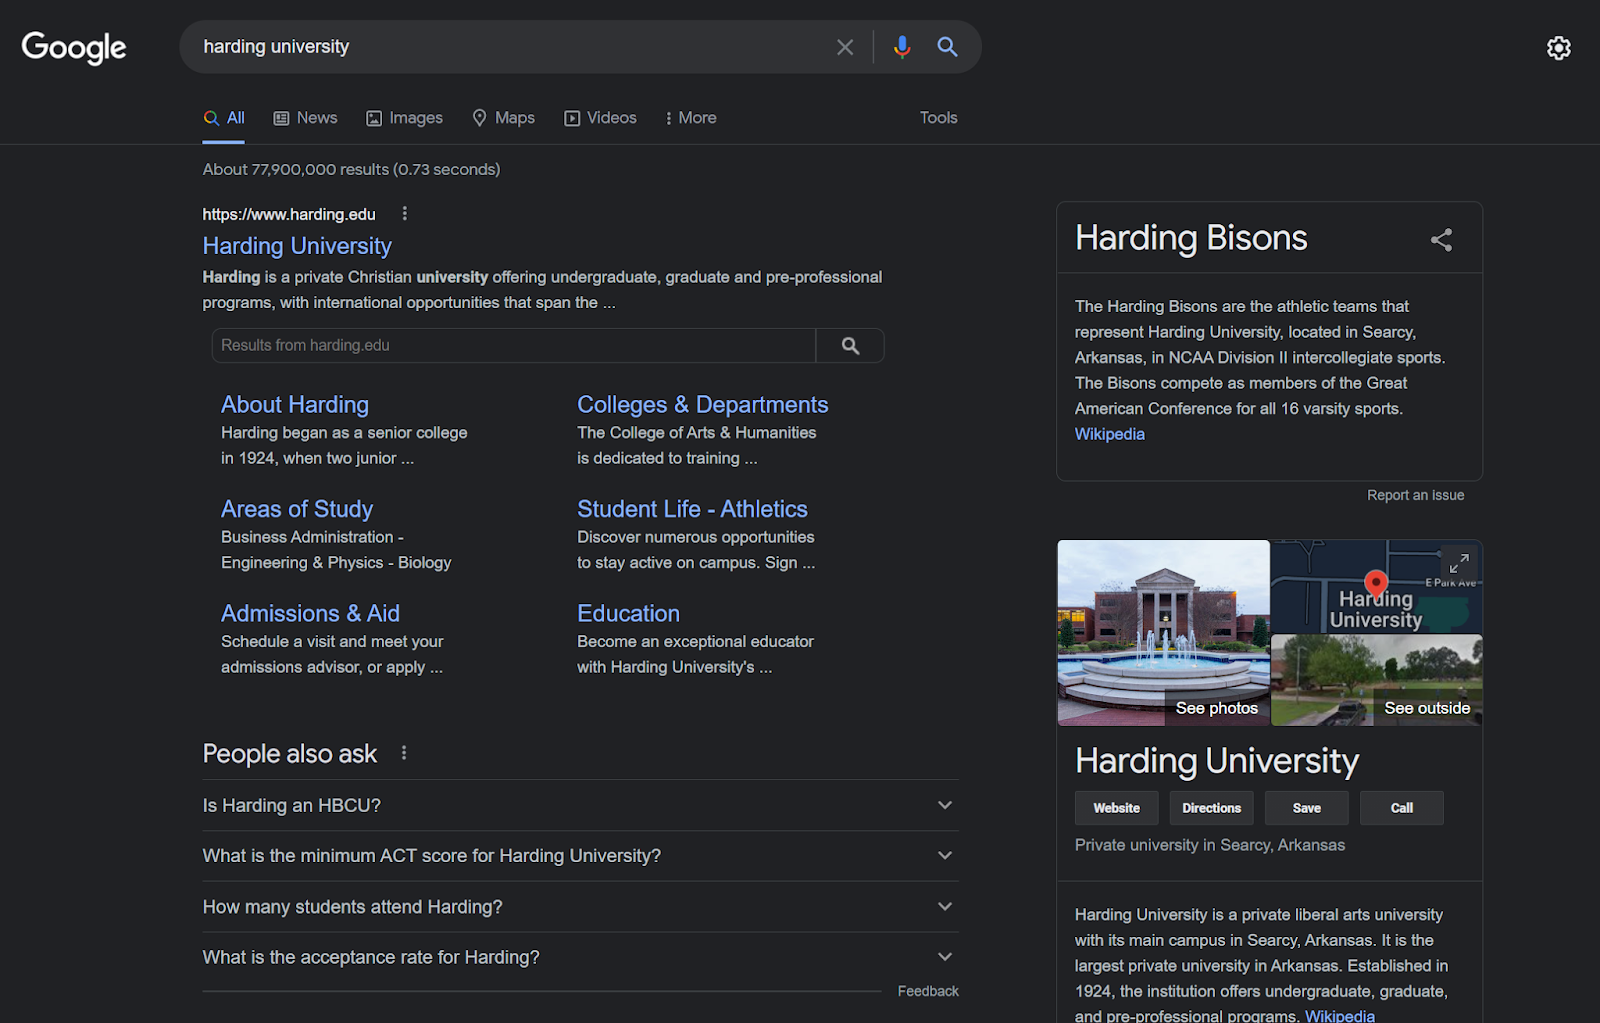Open the Harding University result title
The image size is (1600, 1023).
(297, 246)
